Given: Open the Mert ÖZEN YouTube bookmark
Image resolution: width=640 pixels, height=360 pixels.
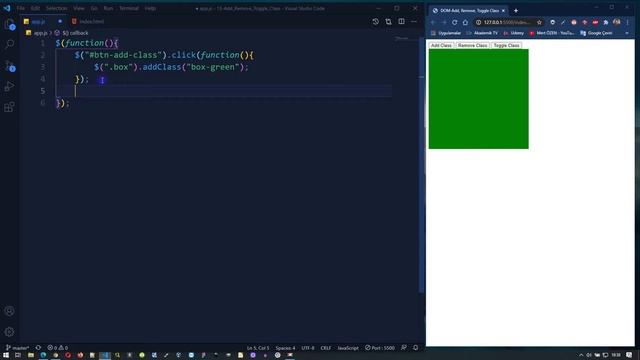Looking at the screenshot, I should [x=552, y=33].
